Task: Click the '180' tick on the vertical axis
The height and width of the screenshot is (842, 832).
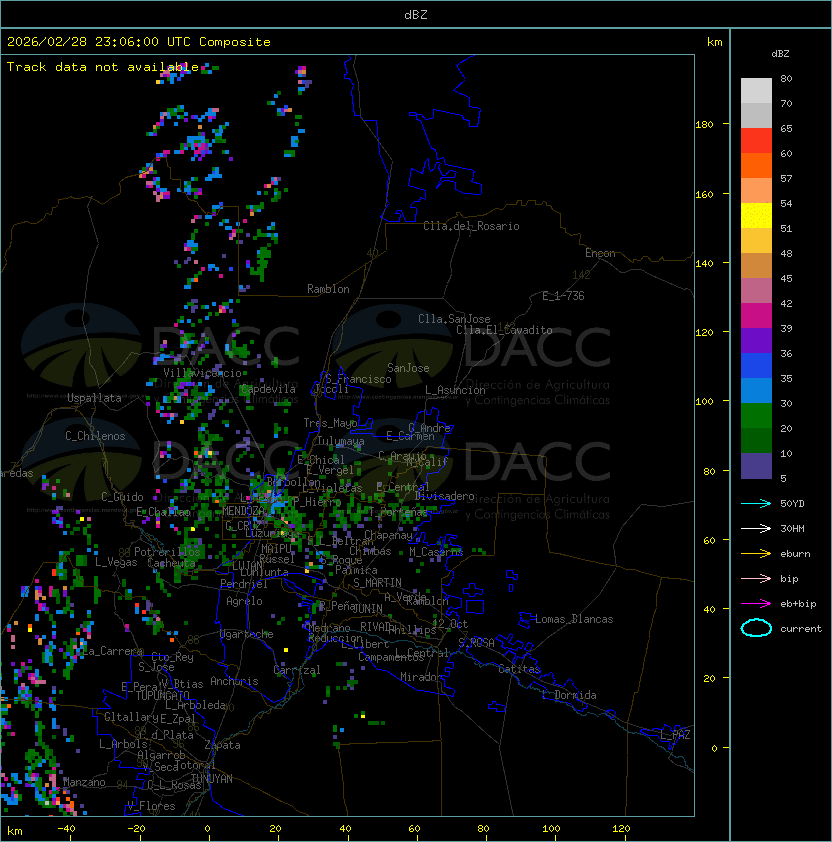Action: pos(704,124)
